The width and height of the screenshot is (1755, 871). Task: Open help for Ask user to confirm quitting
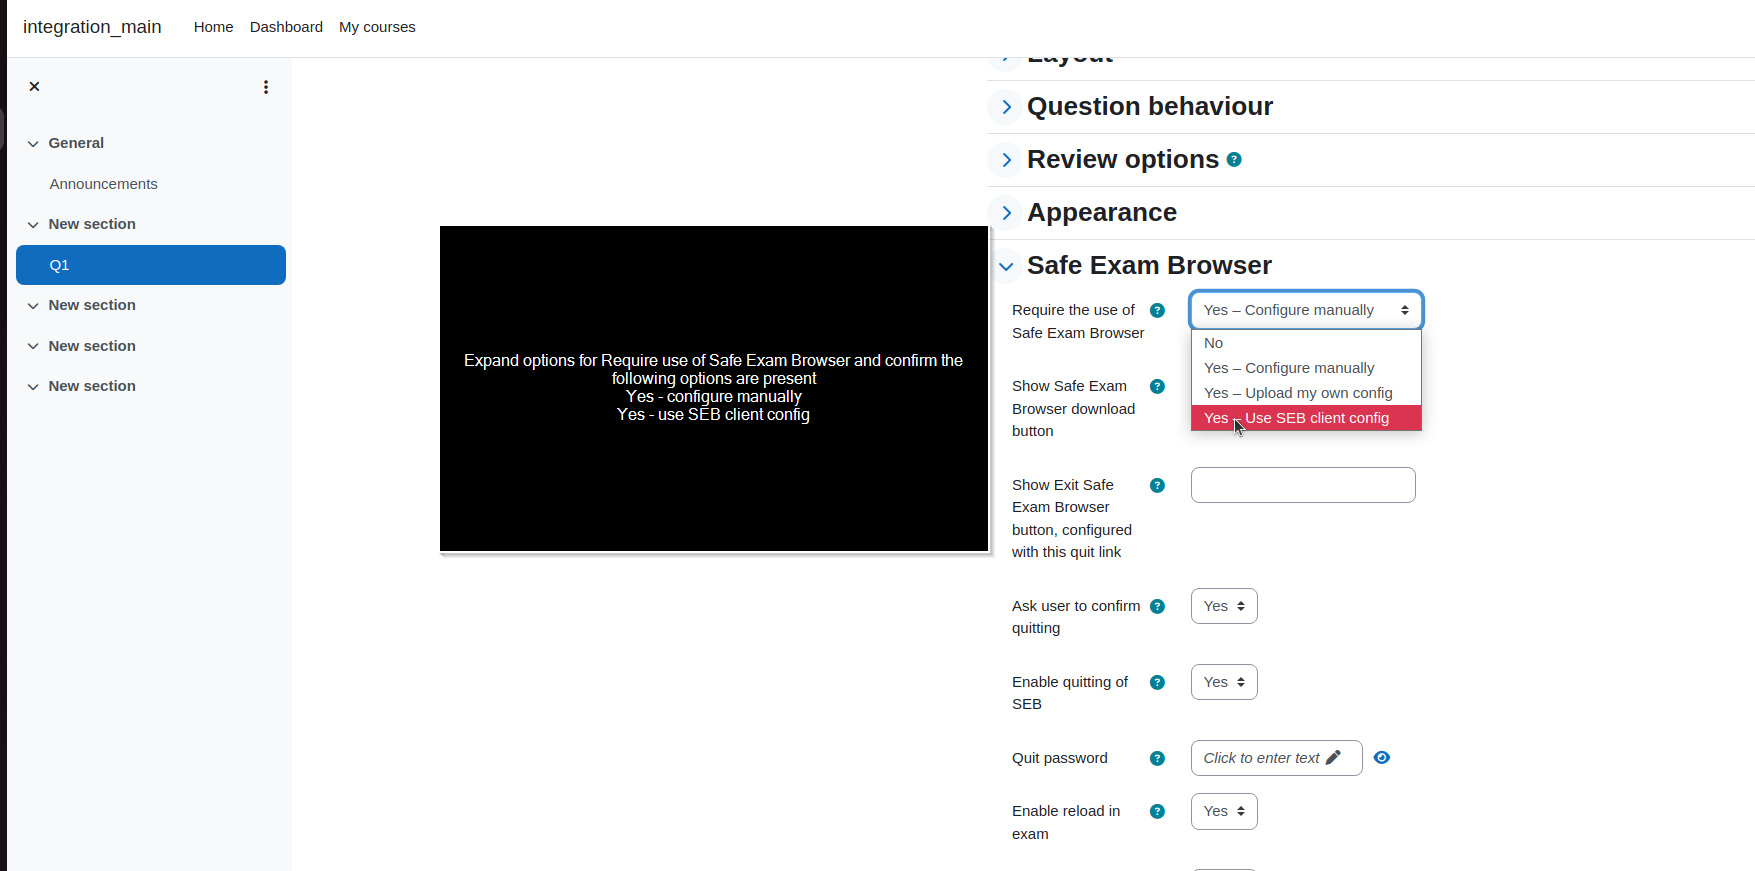point(1157,606)
